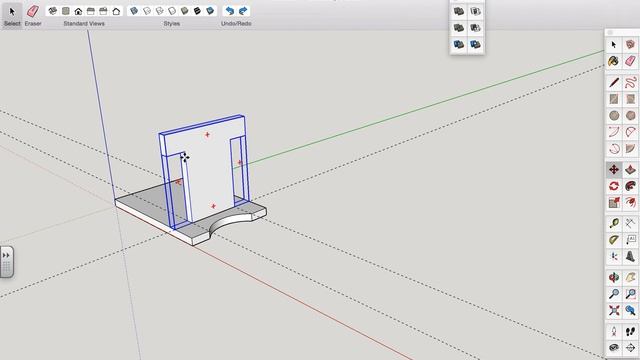Switch to Top standard view
The width and height of the screenshot is (640, 360).
(x=65, y=11)
